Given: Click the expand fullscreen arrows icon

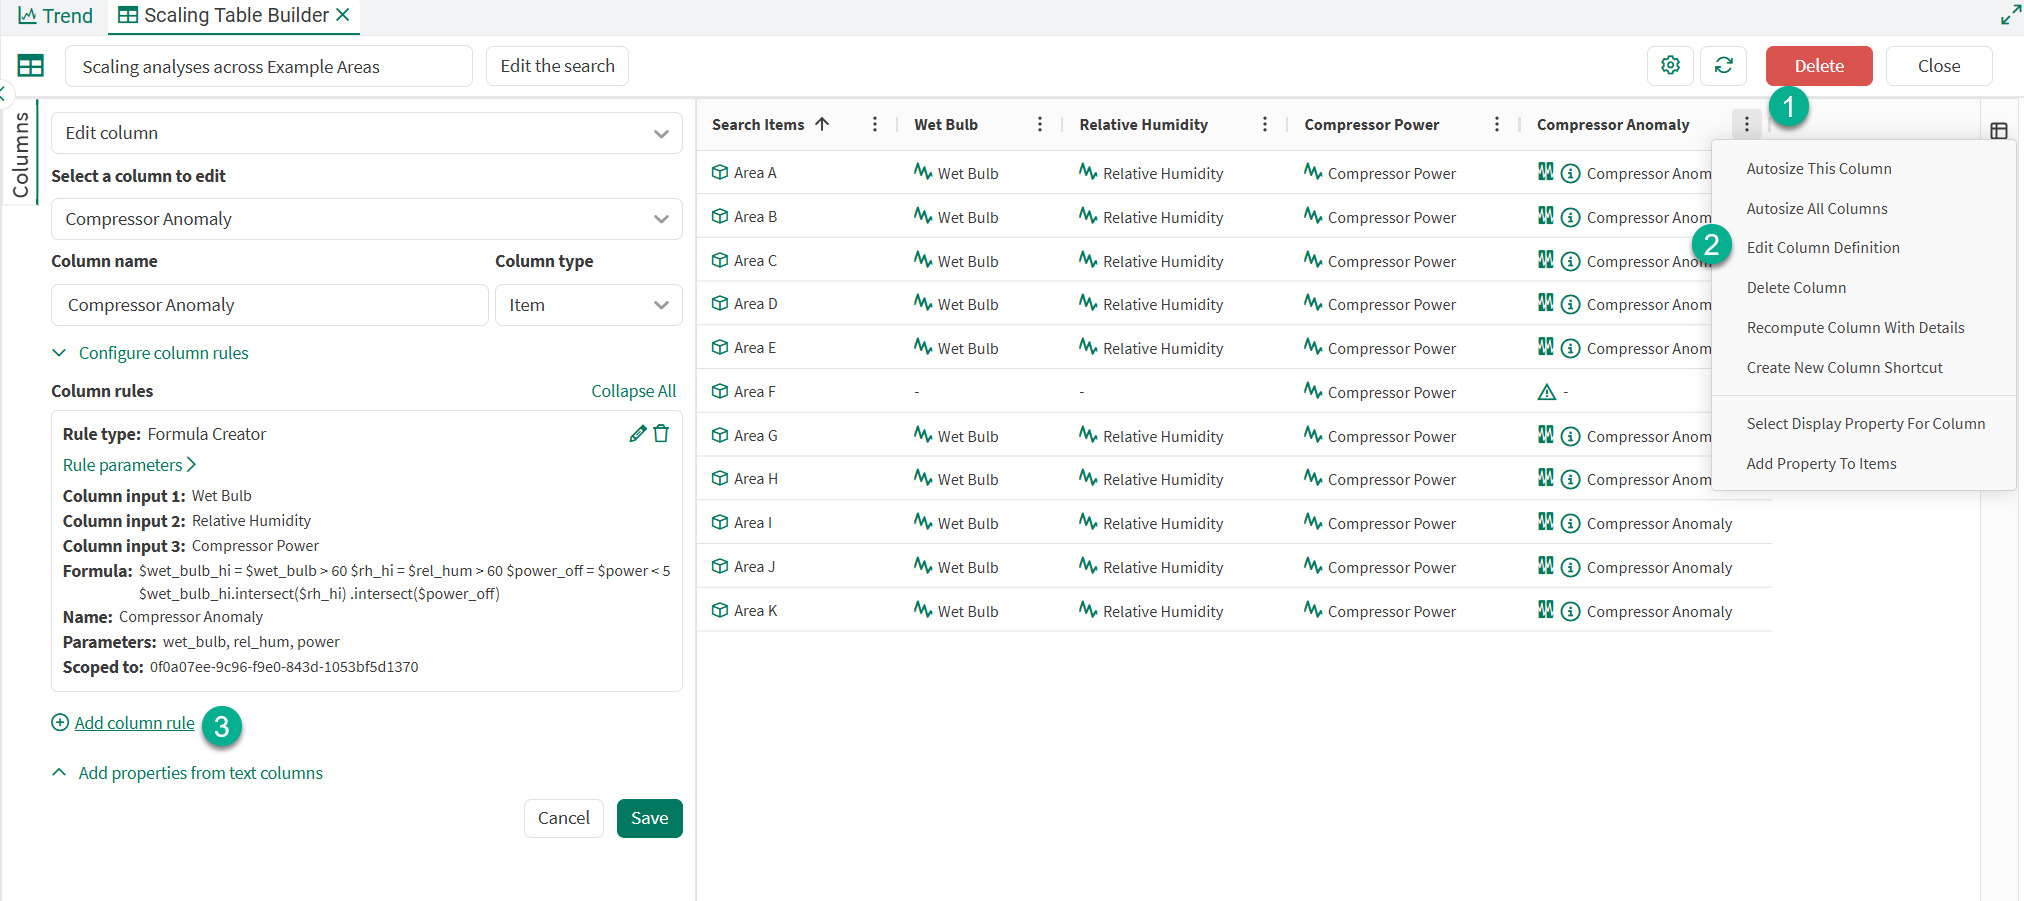Looking at the screenshot, I should tap(2010, 15).
